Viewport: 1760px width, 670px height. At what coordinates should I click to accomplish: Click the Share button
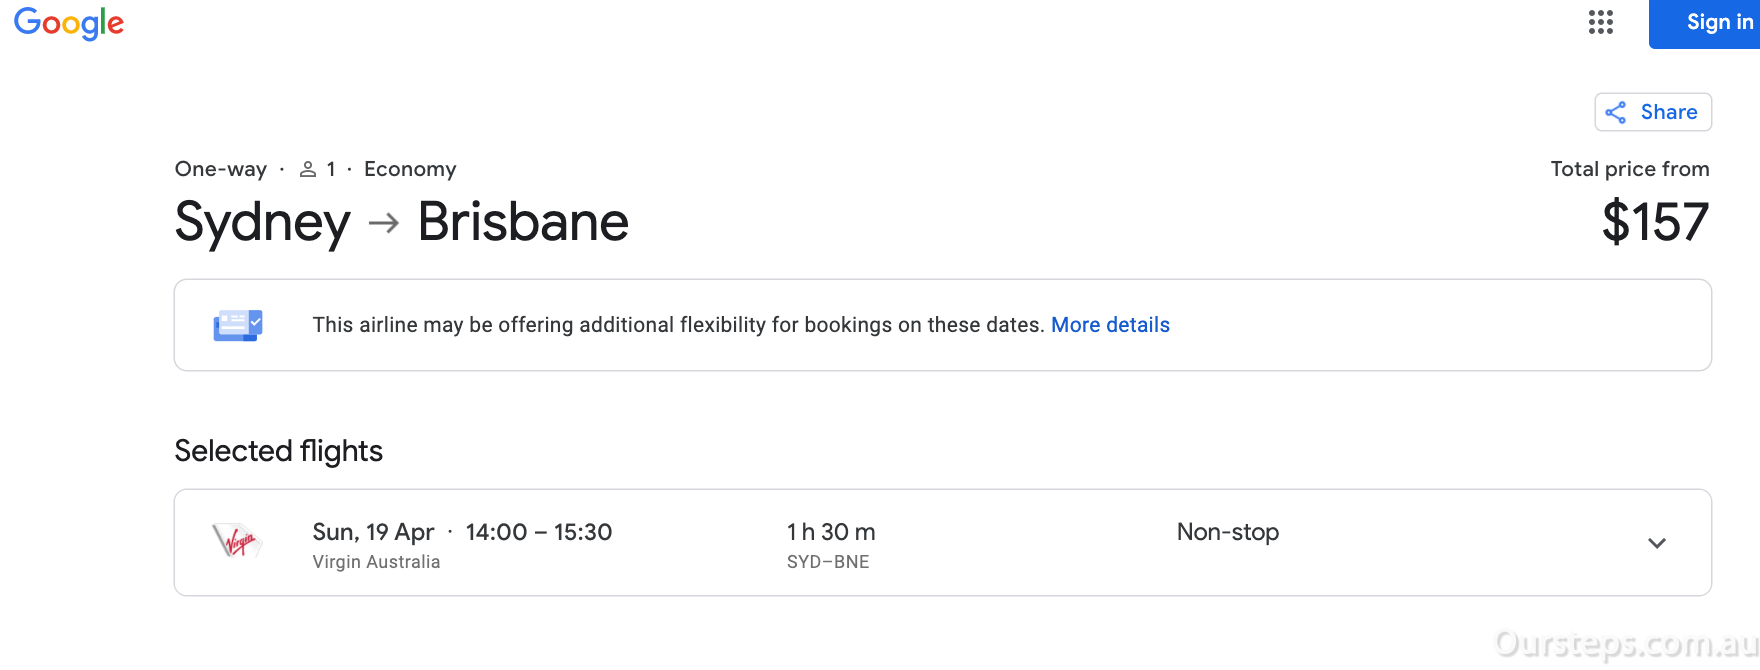pos(1653,112)
